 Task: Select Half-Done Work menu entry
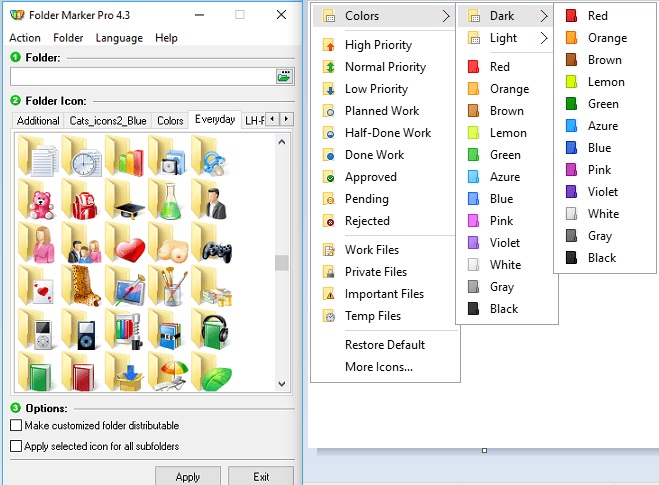pos(384,133)
